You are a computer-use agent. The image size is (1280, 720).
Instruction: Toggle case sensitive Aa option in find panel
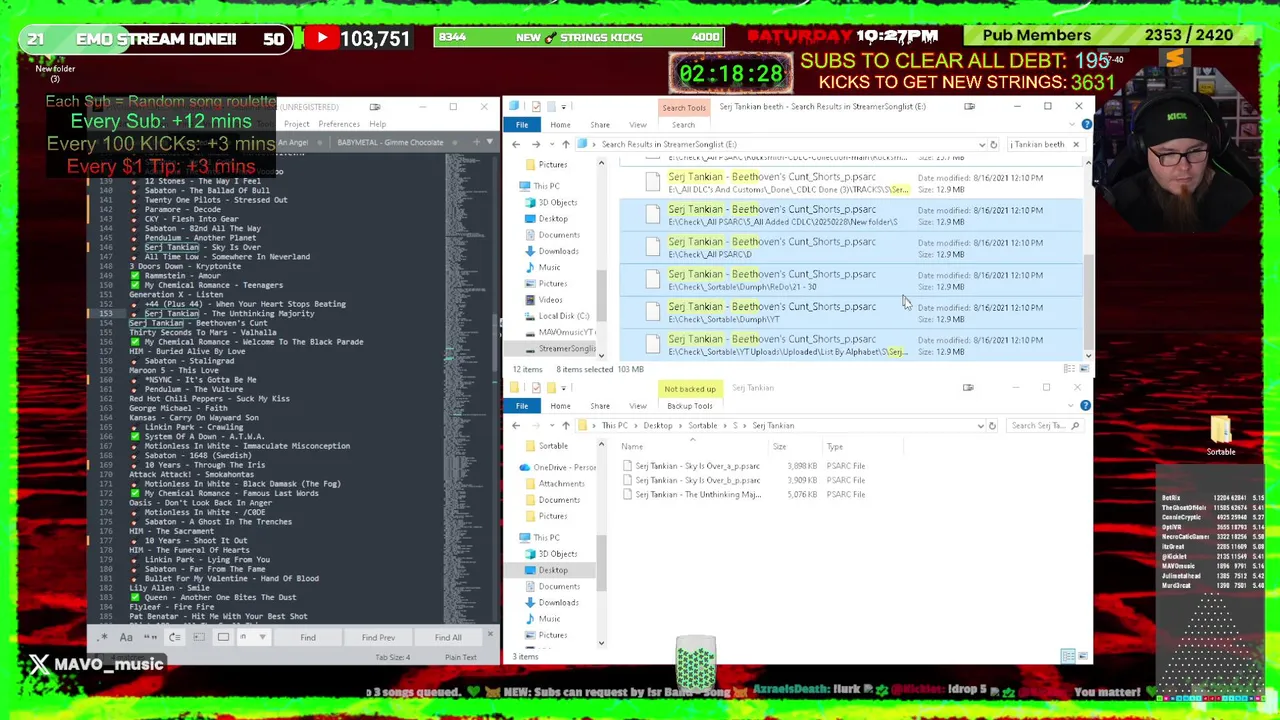point(126,637)
